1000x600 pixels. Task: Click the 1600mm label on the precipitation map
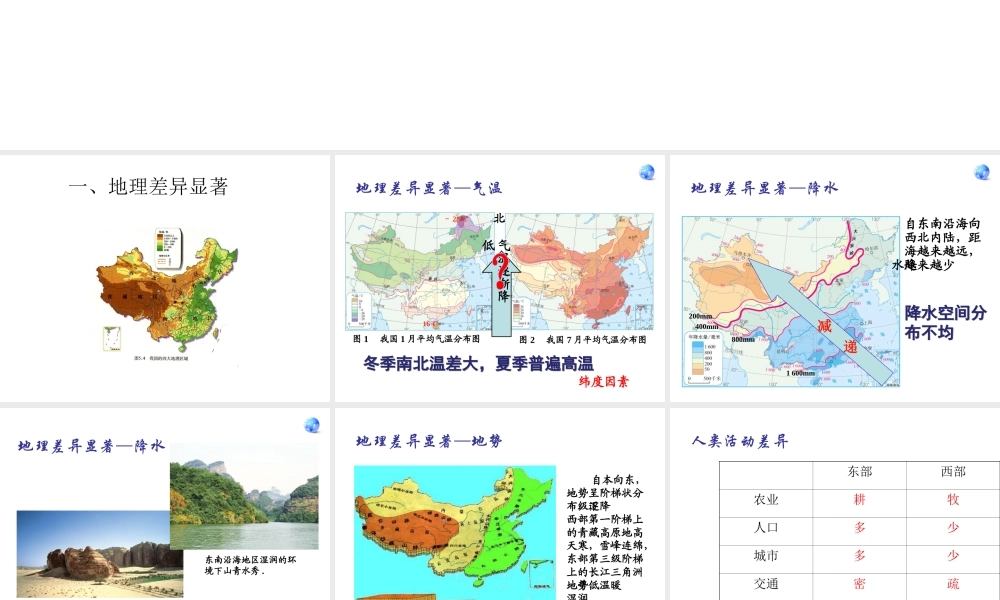pos(800,374)
